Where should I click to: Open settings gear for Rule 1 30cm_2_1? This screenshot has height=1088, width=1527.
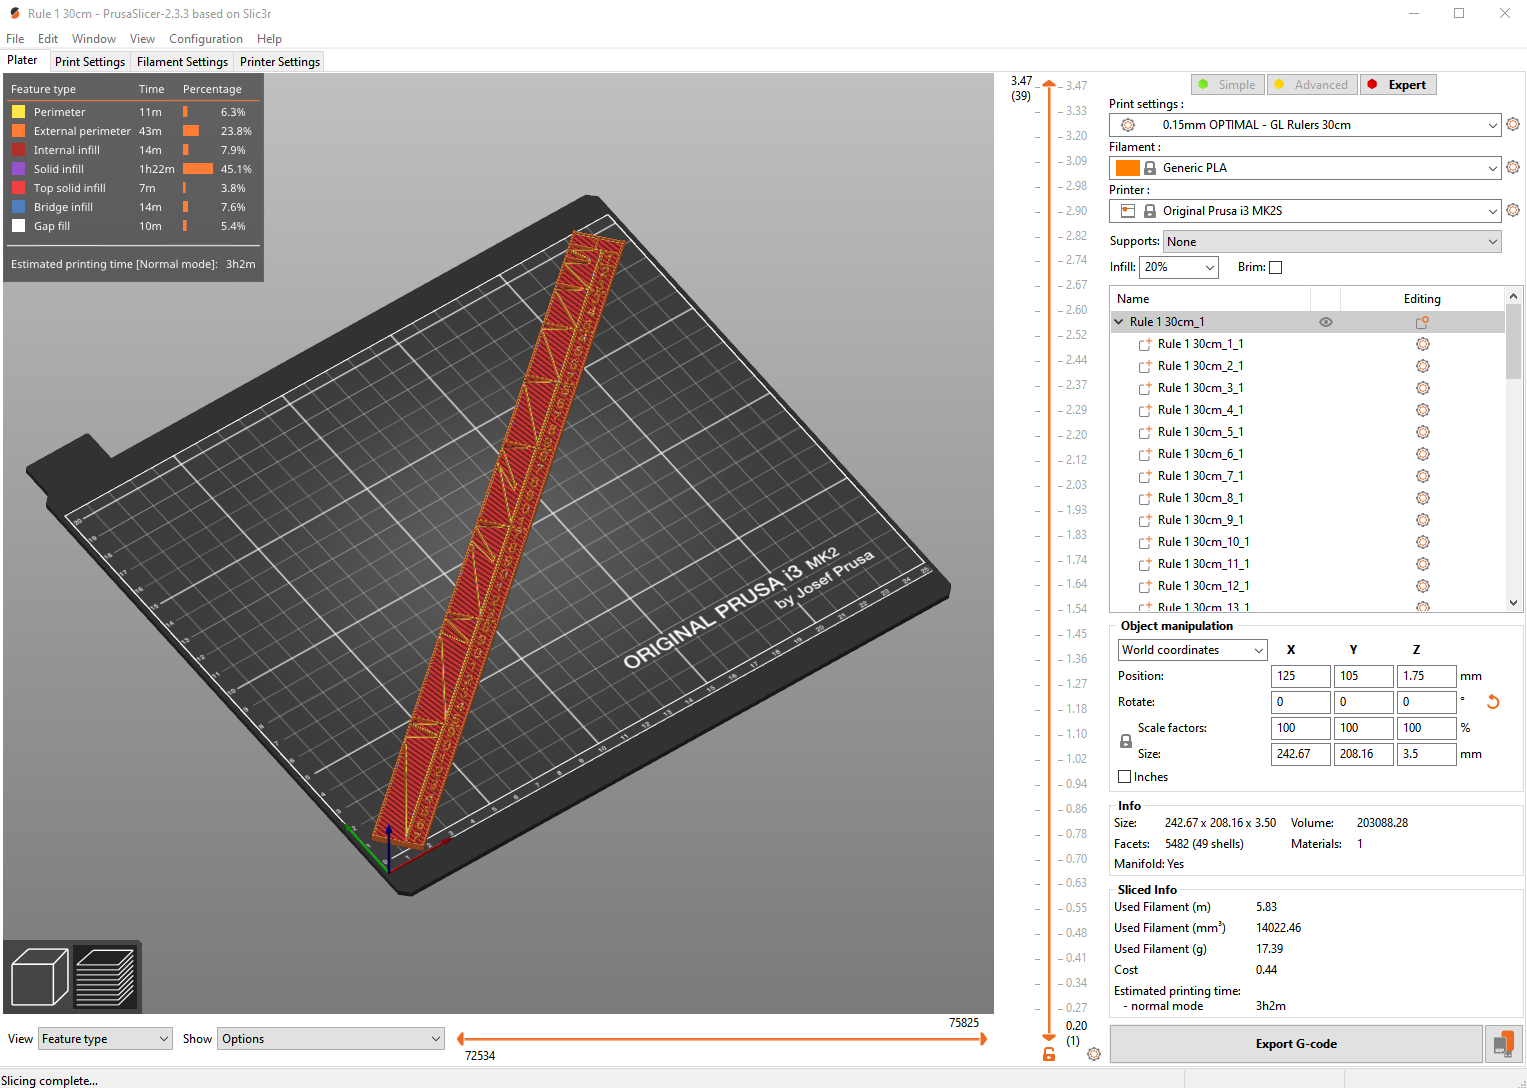pos(1422,366)
